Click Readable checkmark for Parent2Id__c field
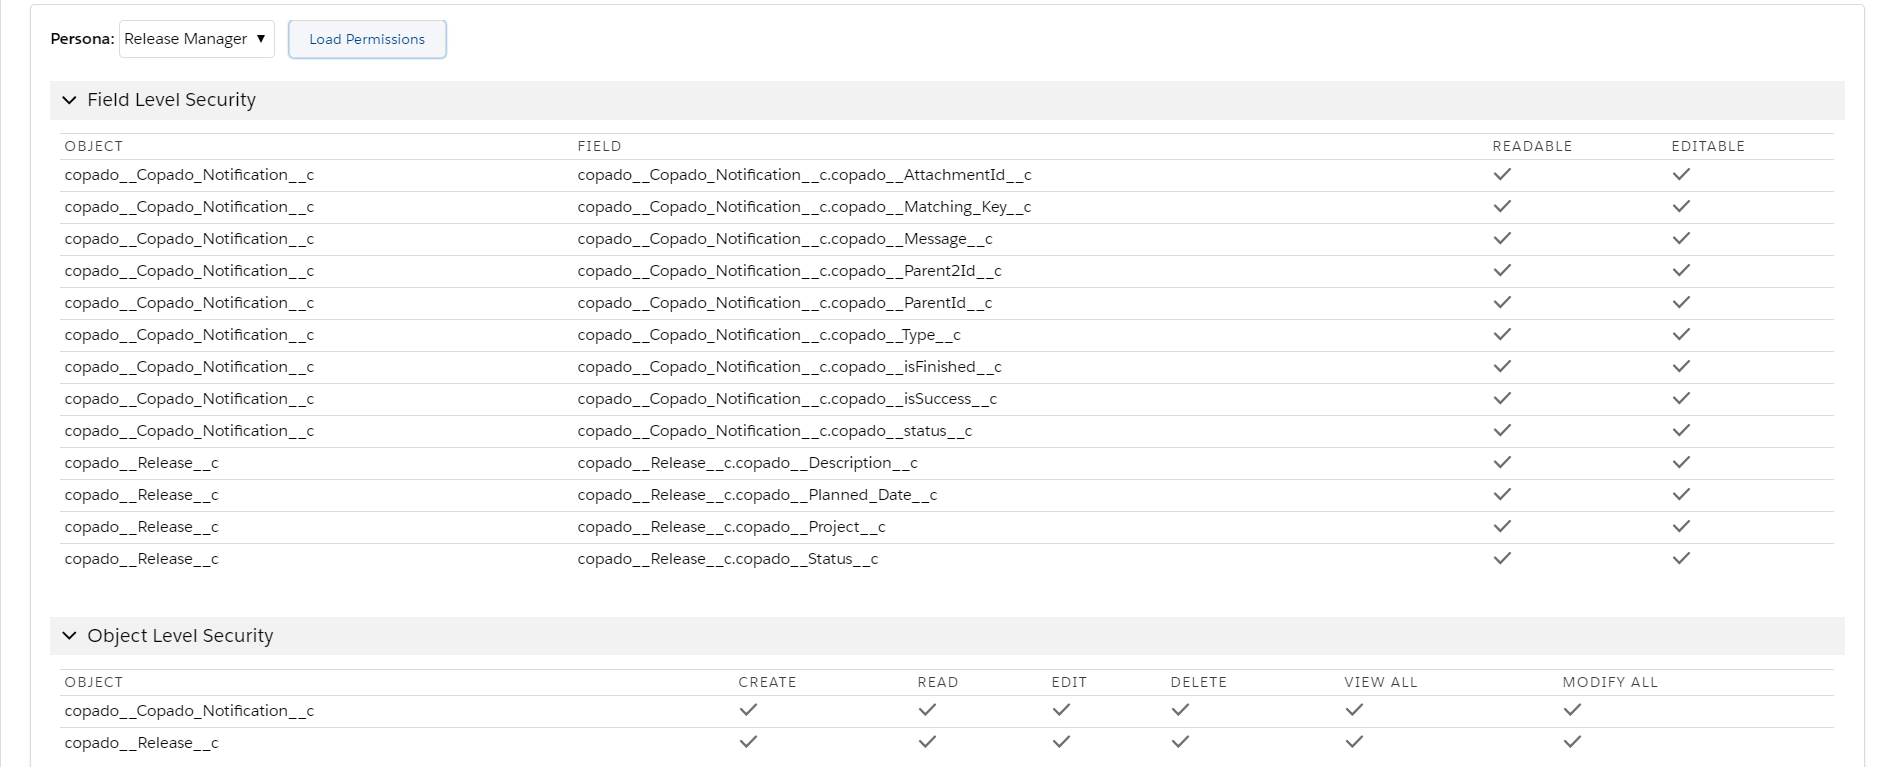Image resolution: width=1887 pixels, height=767 pixels. 1502,270
